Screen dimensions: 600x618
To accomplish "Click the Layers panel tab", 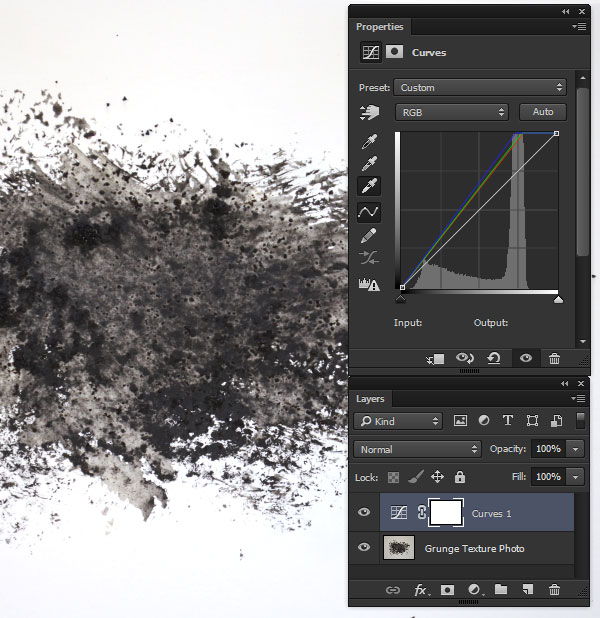I will [370, 399].
